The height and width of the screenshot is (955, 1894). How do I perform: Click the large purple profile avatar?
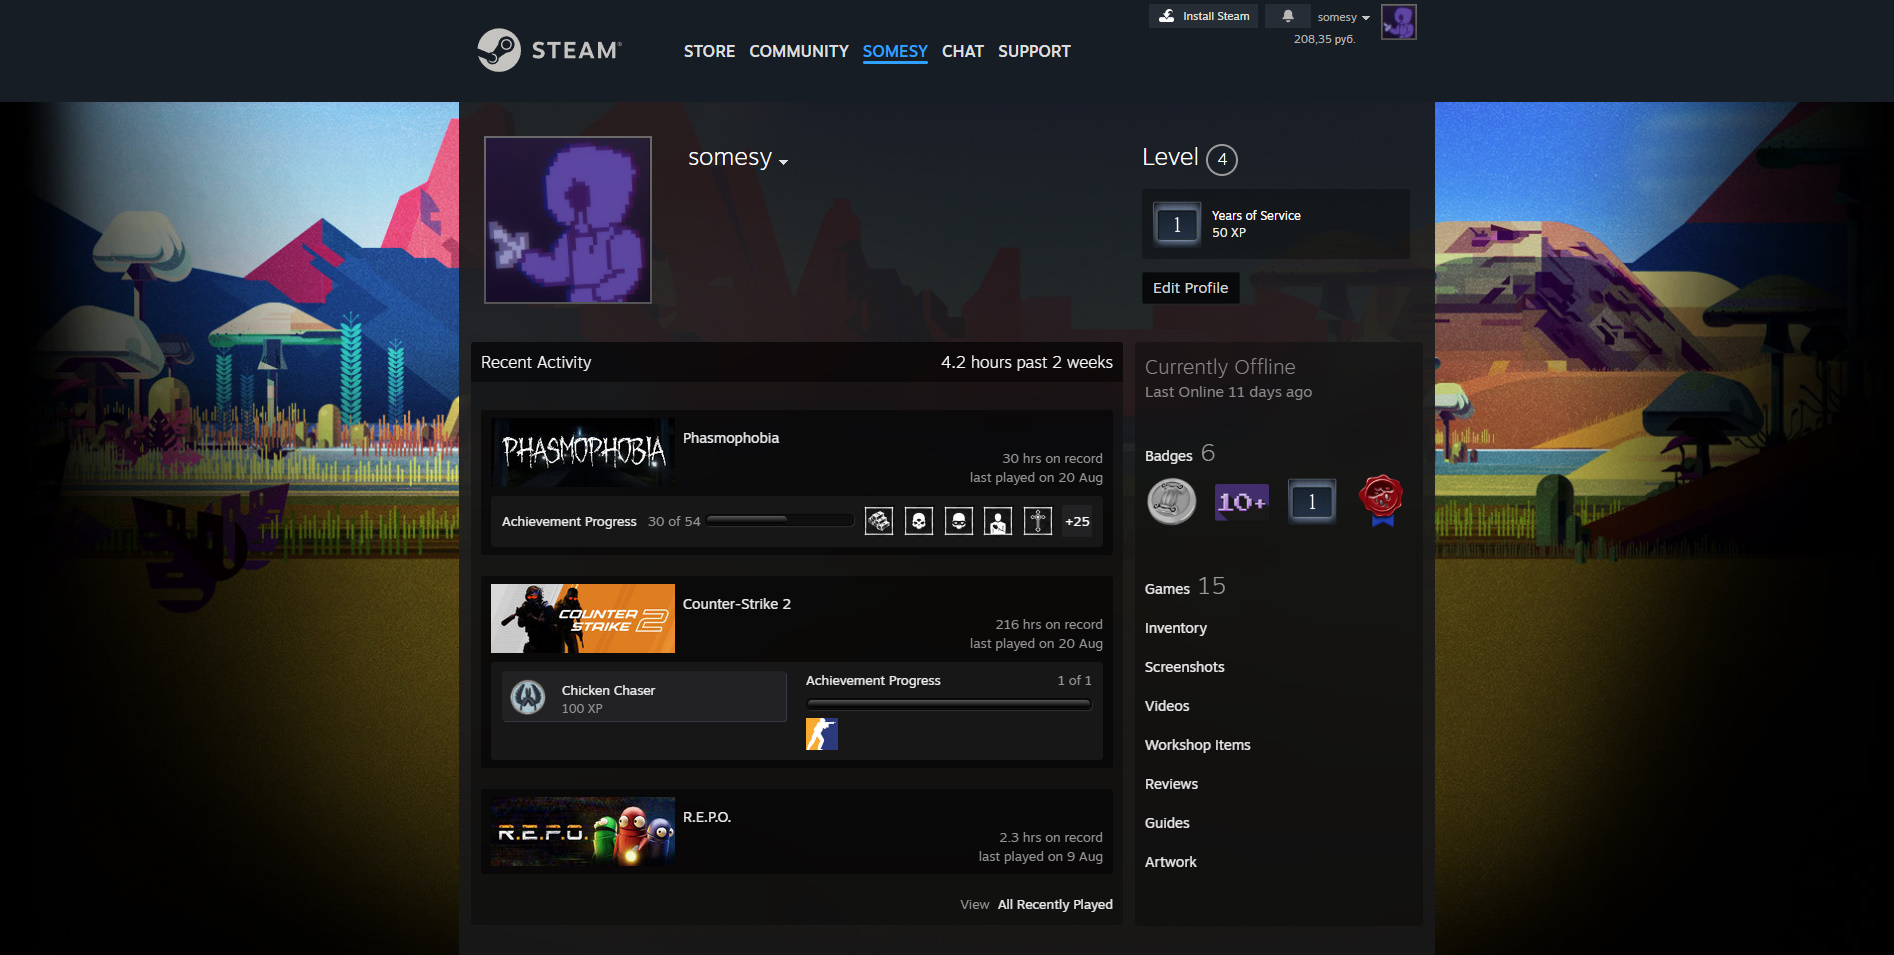click(x=568, y=220)
